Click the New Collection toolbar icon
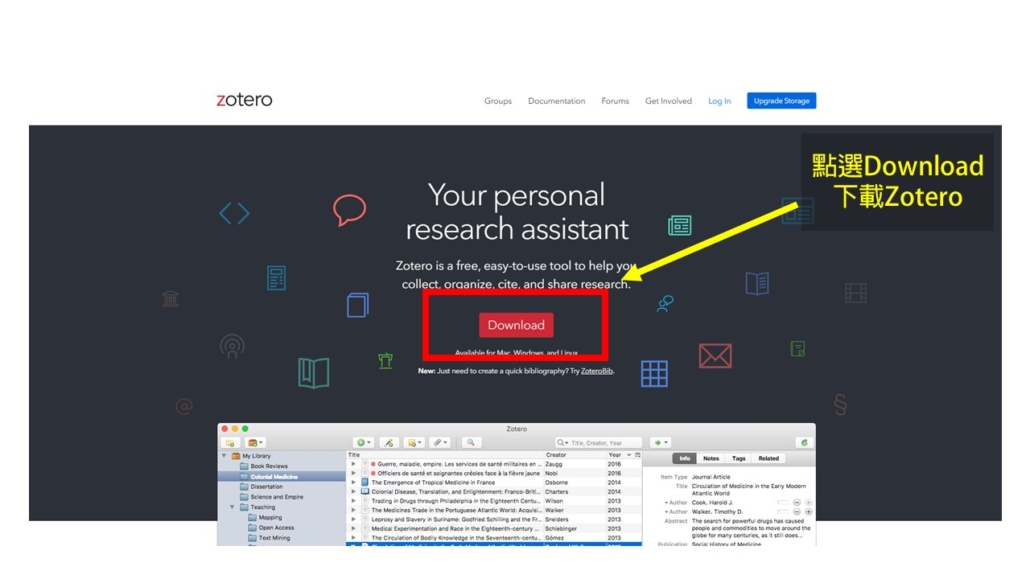 (x=230, y=443)
